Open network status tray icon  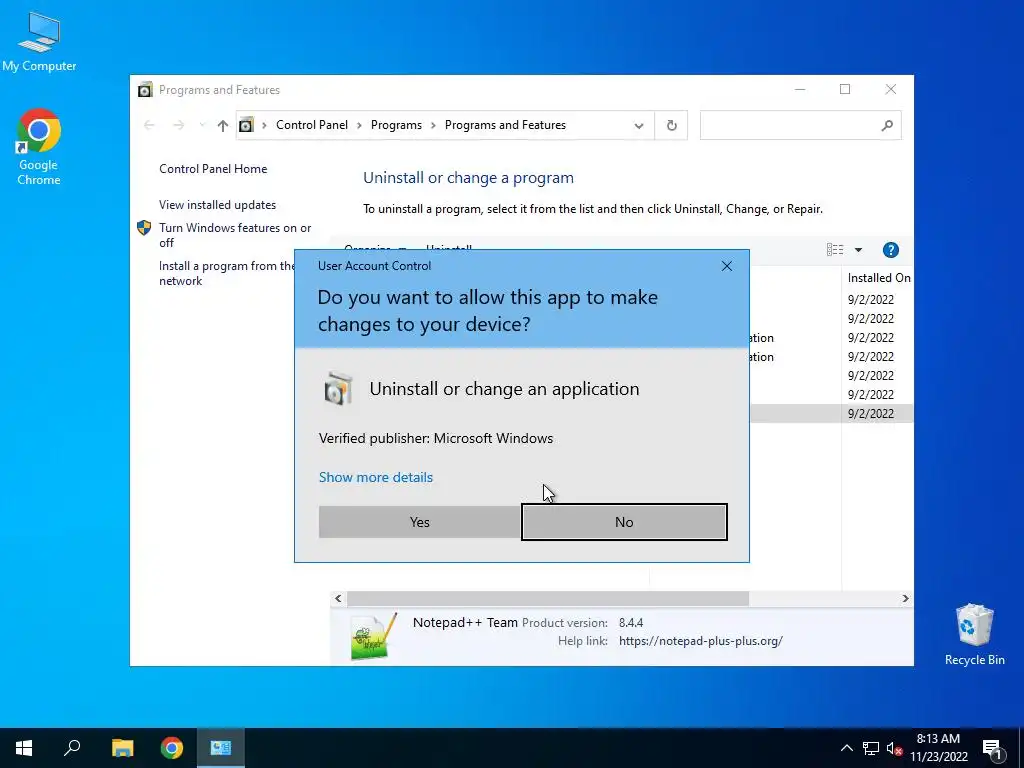871,748
